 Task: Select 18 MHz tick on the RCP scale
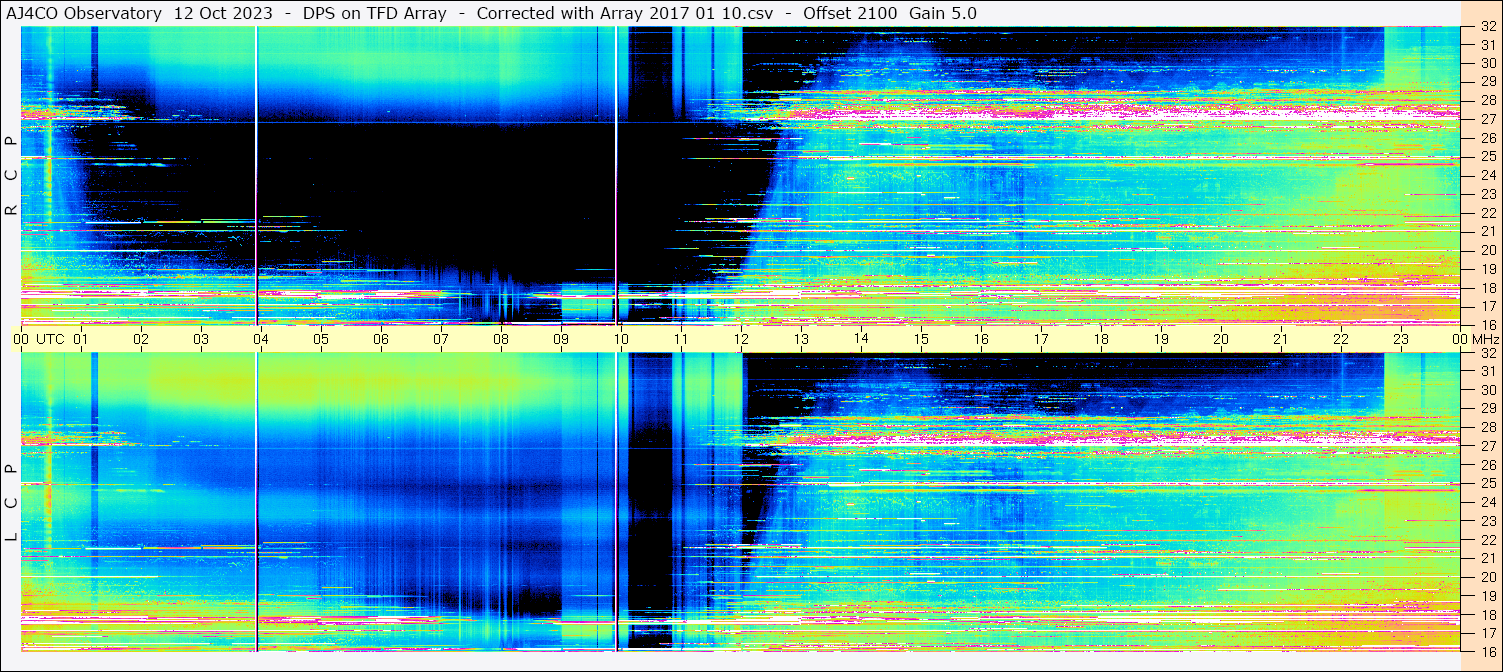[x=1487, y=287]
